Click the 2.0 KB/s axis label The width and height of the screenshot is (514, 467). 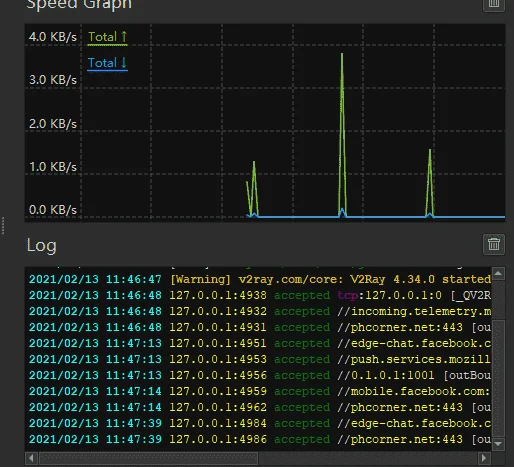point(53,124)
